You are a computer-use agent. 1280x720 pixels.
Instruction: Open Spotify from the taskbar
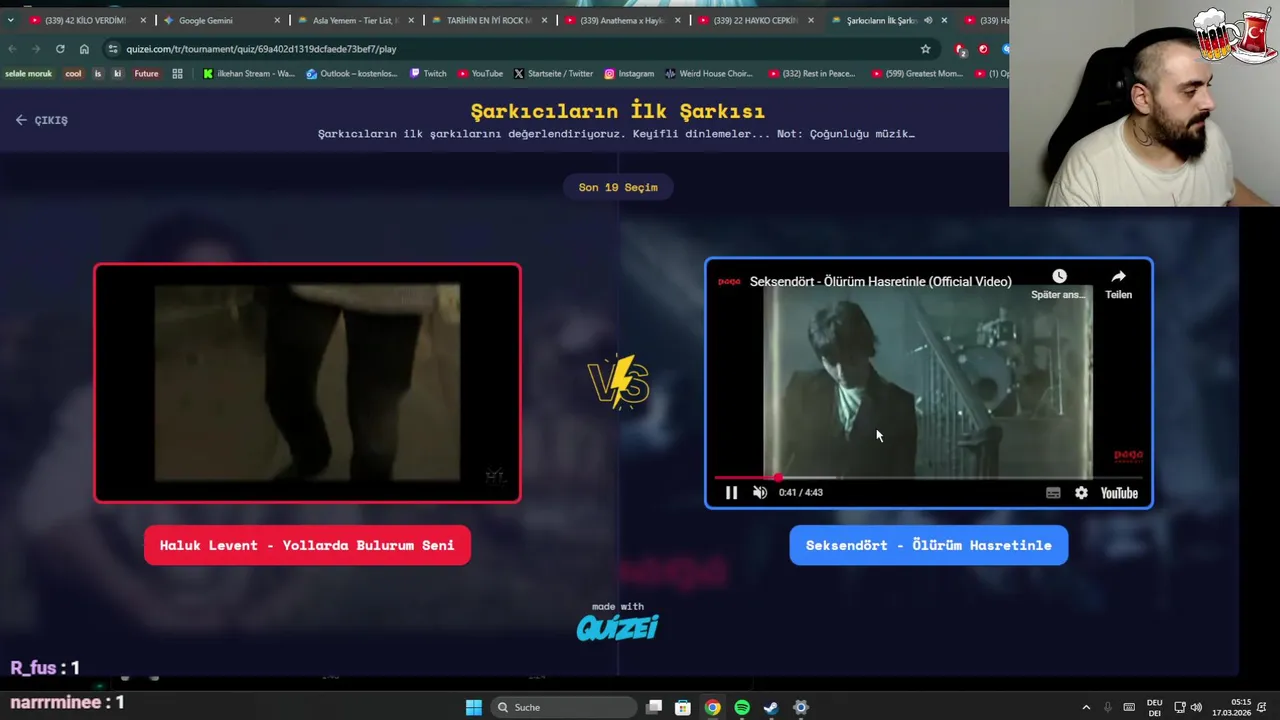[742, 707]
